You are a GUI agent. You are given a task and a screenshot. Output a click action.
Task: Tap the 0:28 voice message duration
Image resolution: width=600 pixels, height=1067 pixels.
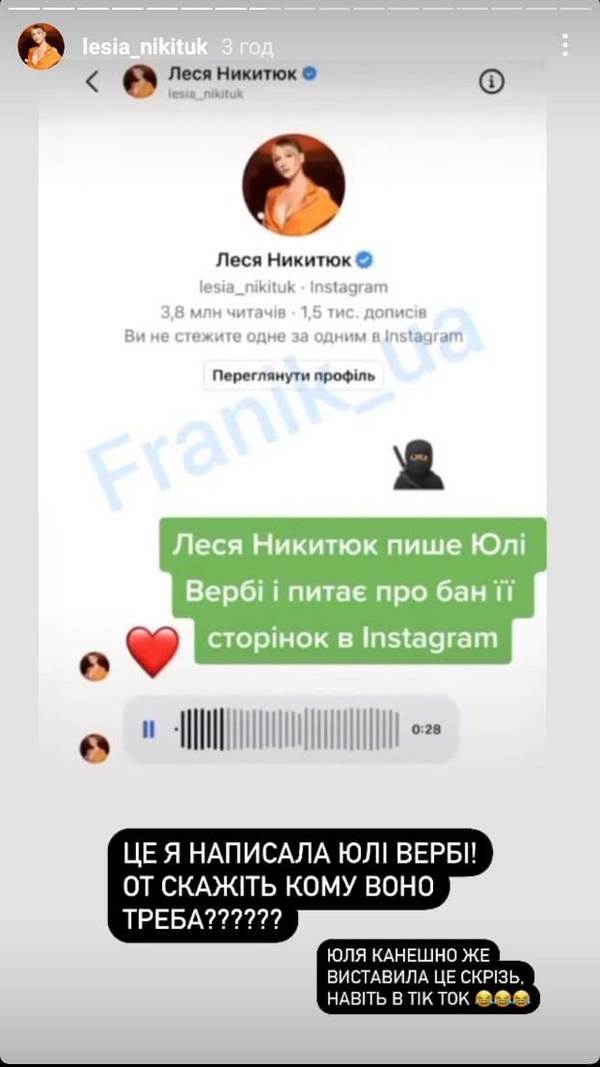(427, 729)
